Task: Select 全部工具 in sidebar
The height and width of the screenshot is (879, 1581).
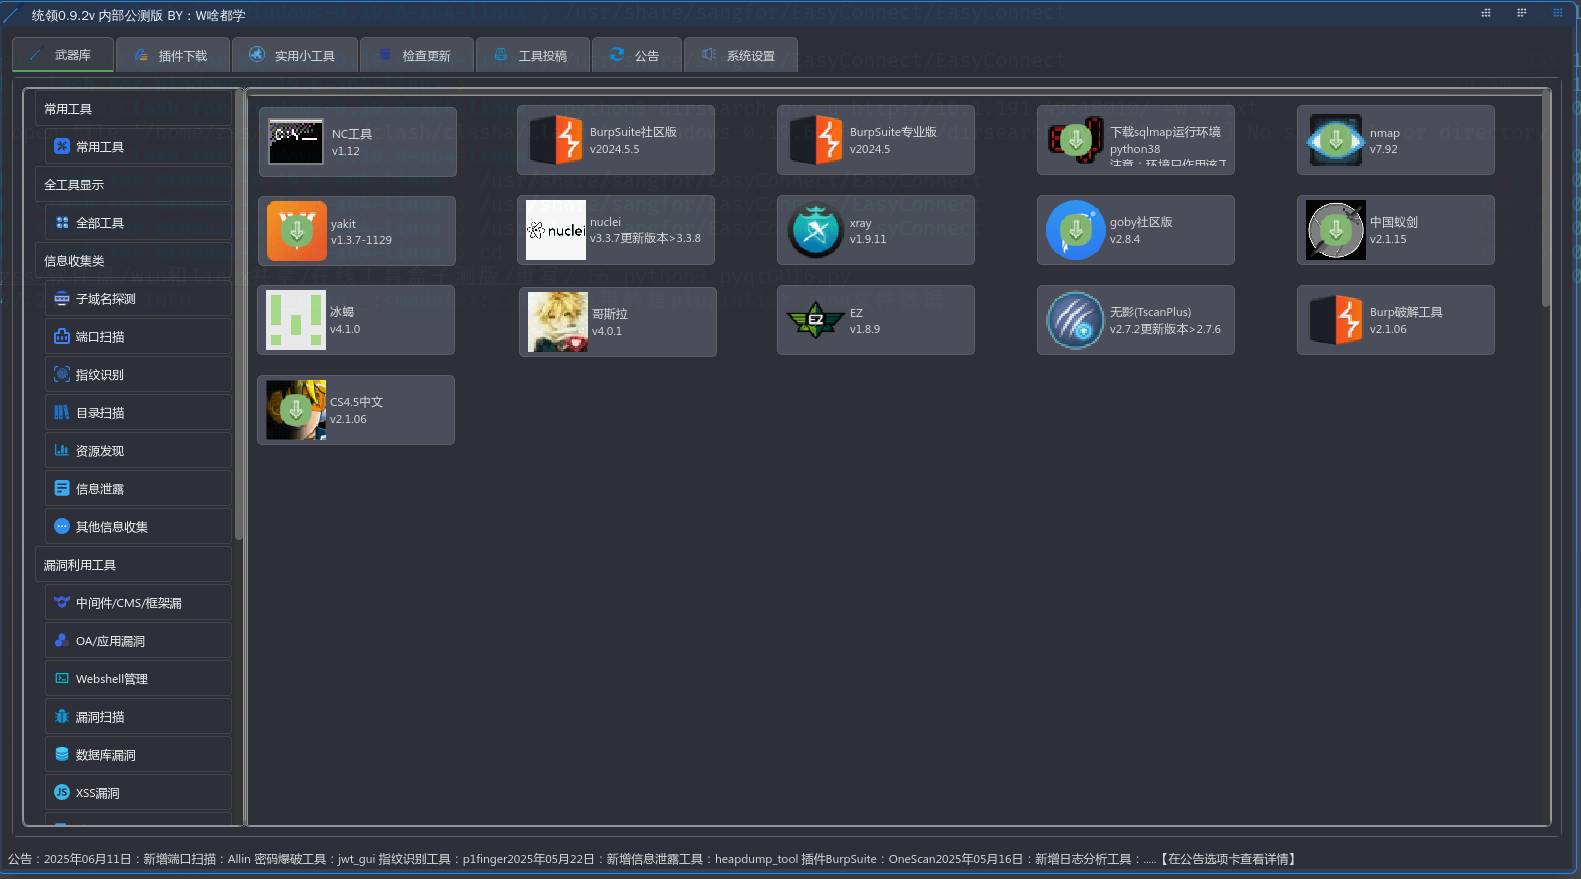Action: coord(138,223)
